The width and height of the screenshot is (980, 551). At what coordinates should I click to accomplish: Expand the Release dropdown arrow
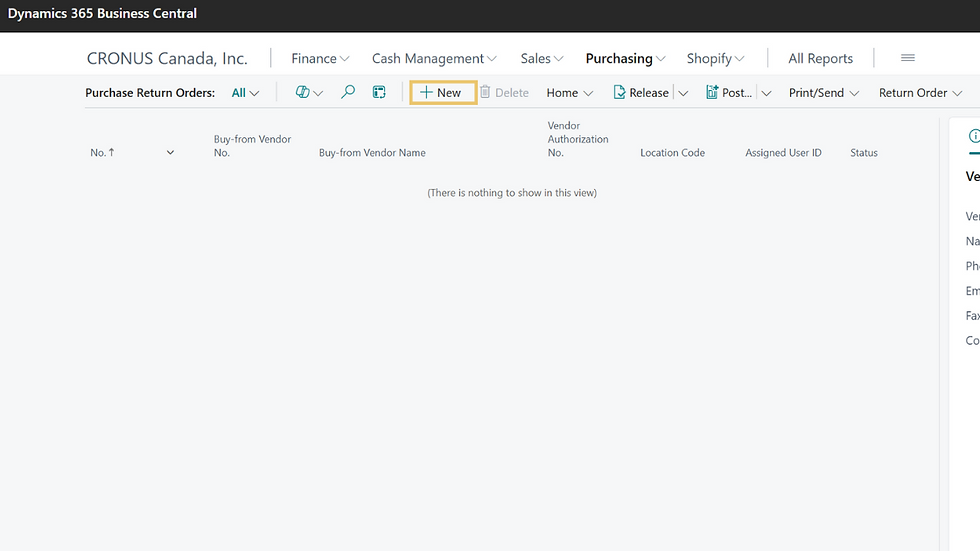click(x=683, y=93)
